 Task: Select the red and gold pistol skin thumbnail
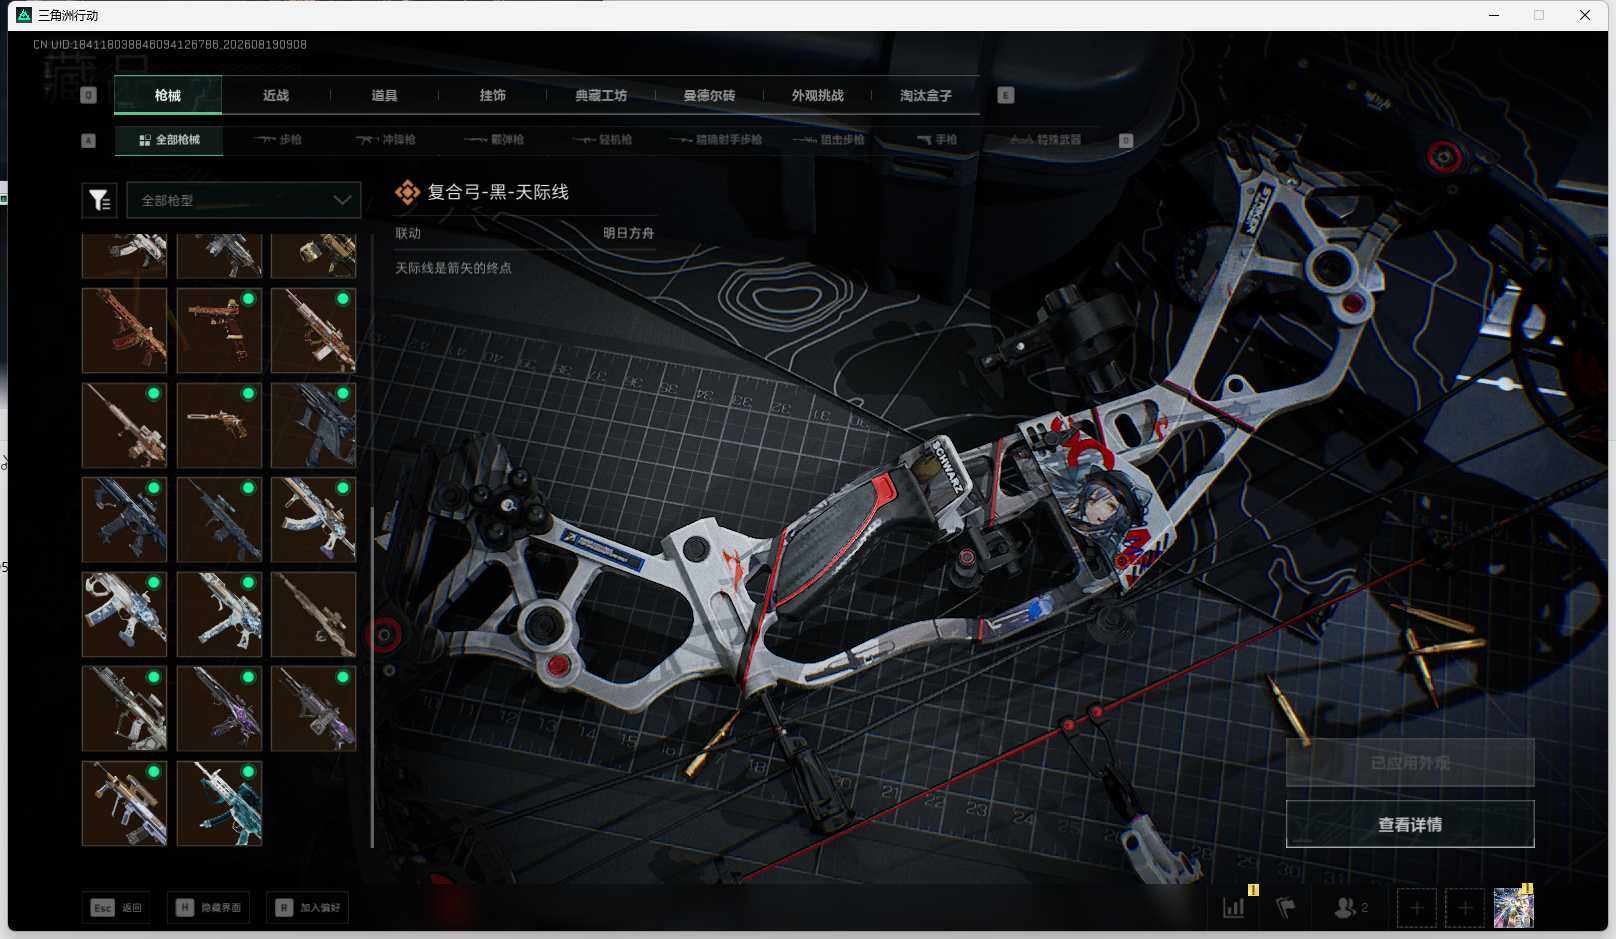219,331
